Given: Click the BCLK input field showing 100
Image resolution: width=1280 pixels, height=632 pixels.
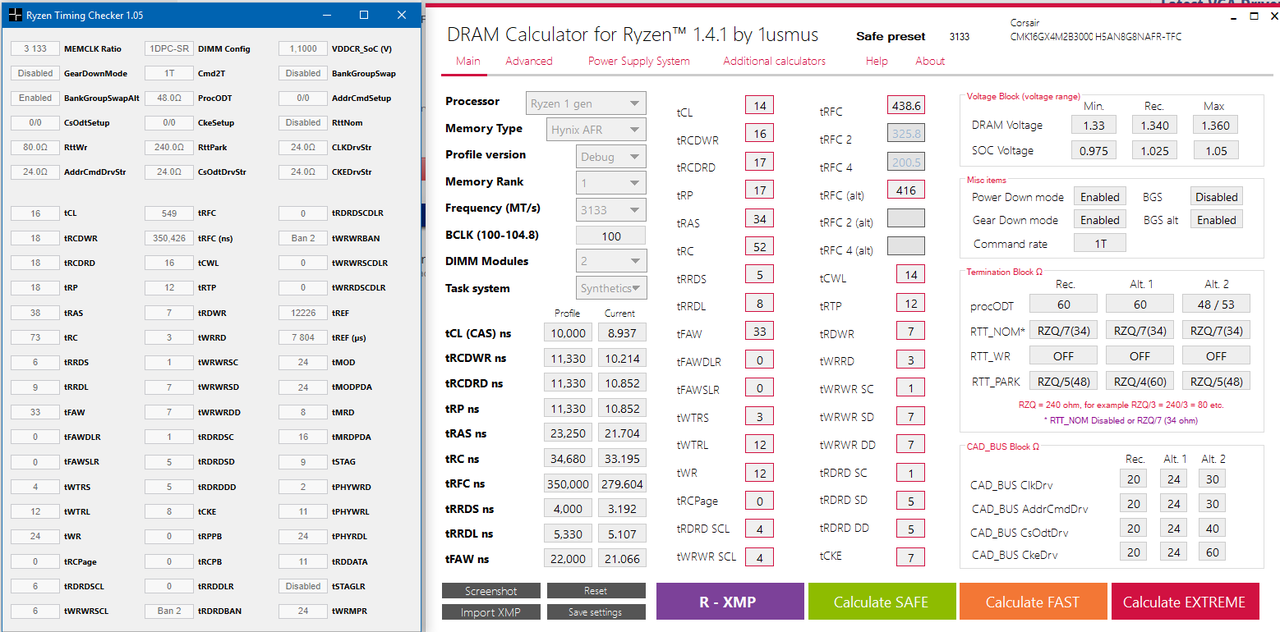Looking at the screenshot, I should coord(612,236).
